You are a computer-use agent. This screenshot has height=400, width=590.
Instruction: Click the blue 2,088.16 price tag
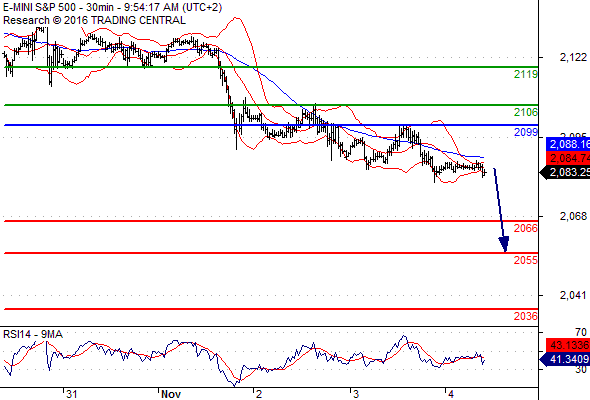tap(568, 144)
